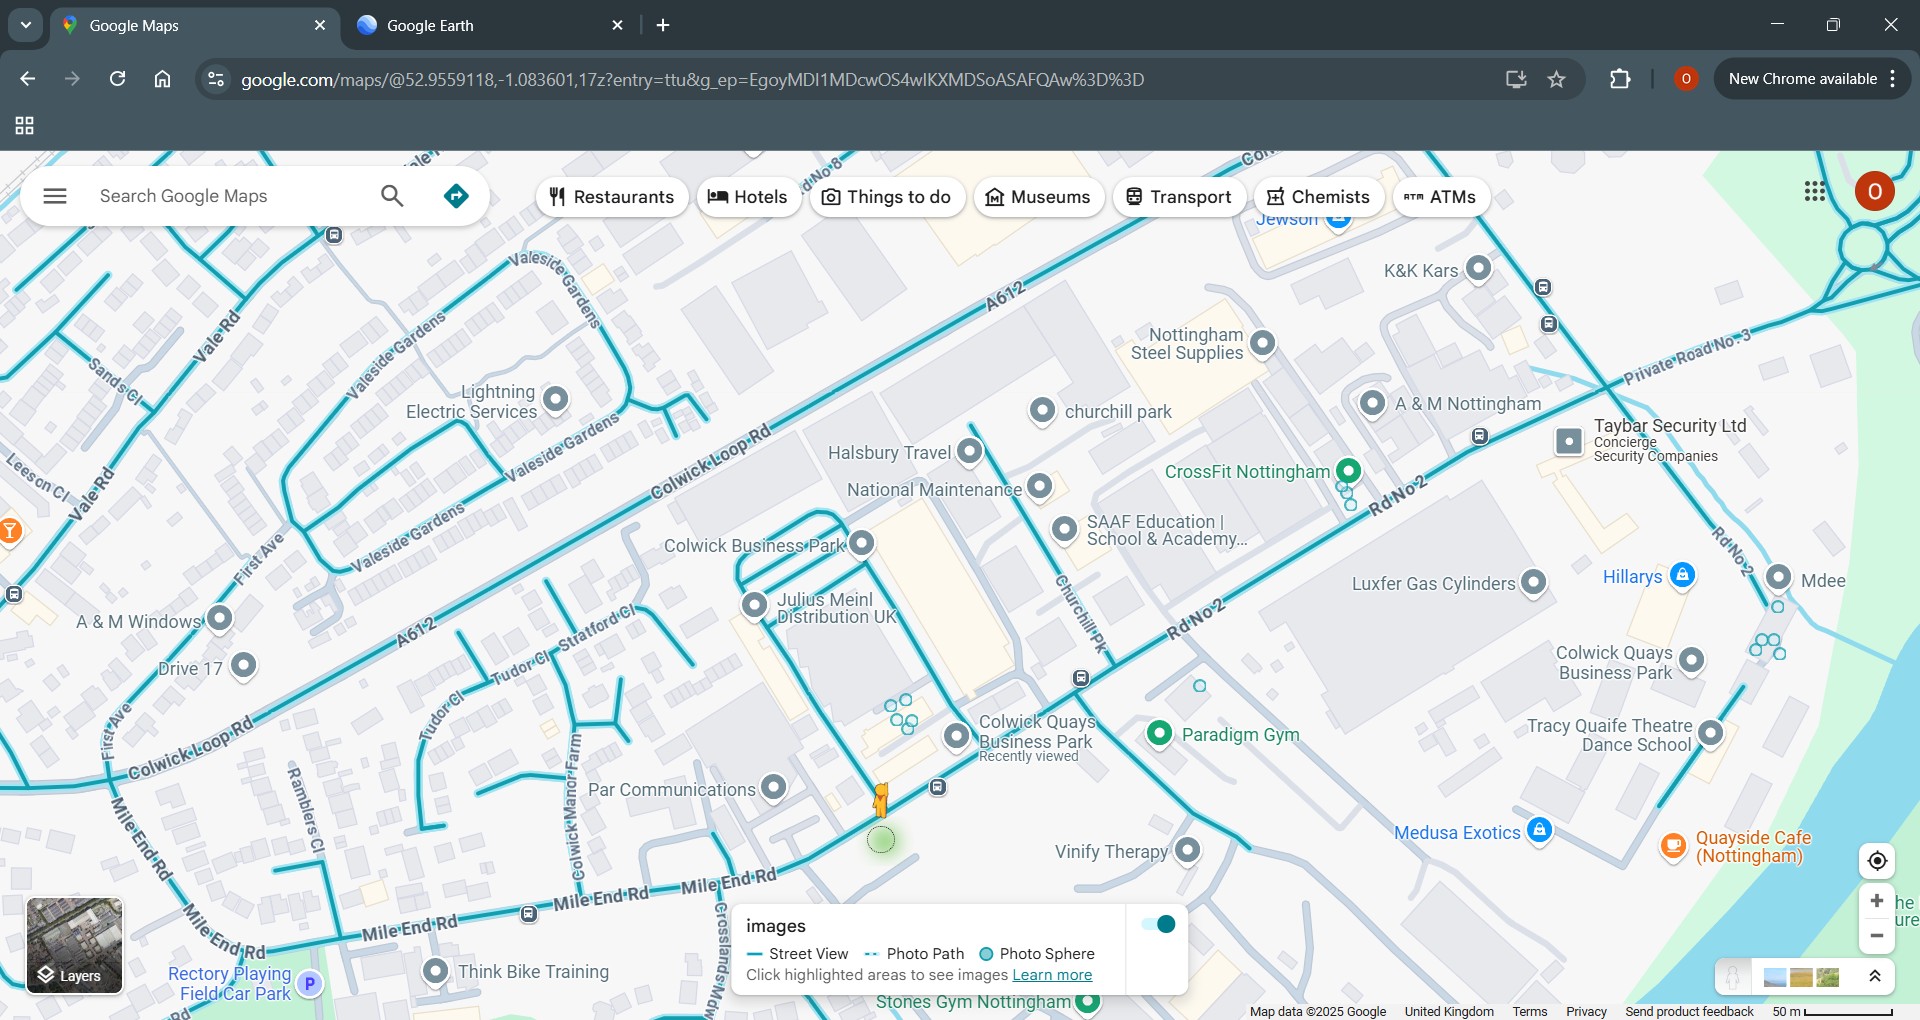This screenshot has width=1920, height=1020.
Task: Open the Chrome profile avatar
Action: (1686, 79)
